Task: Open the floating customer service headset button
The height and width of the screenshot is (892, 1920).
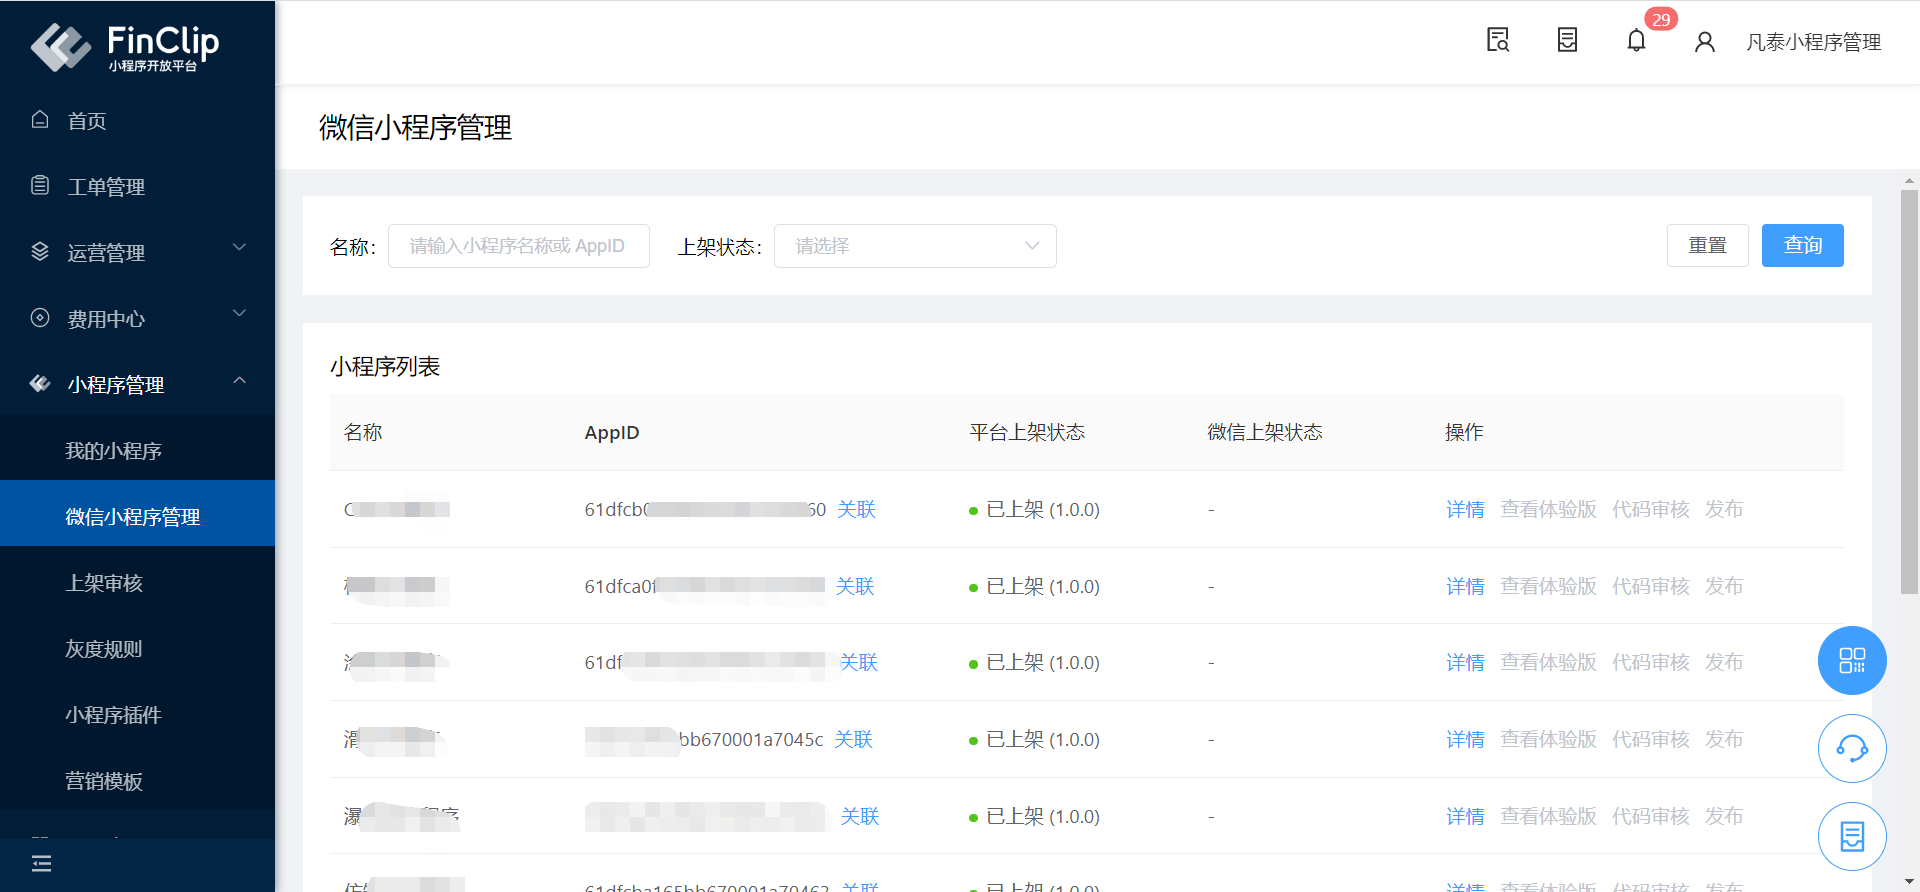Action: click(1852, 749)
